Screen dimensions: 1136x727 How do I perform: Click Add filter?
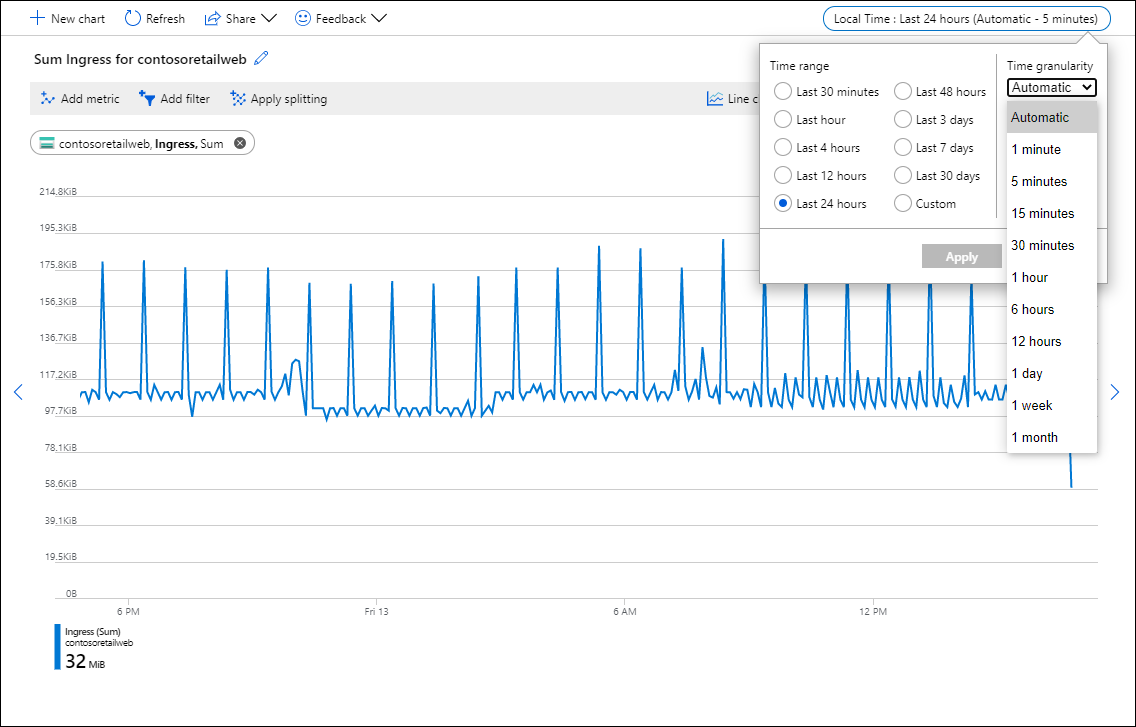(x=174, y=99)
